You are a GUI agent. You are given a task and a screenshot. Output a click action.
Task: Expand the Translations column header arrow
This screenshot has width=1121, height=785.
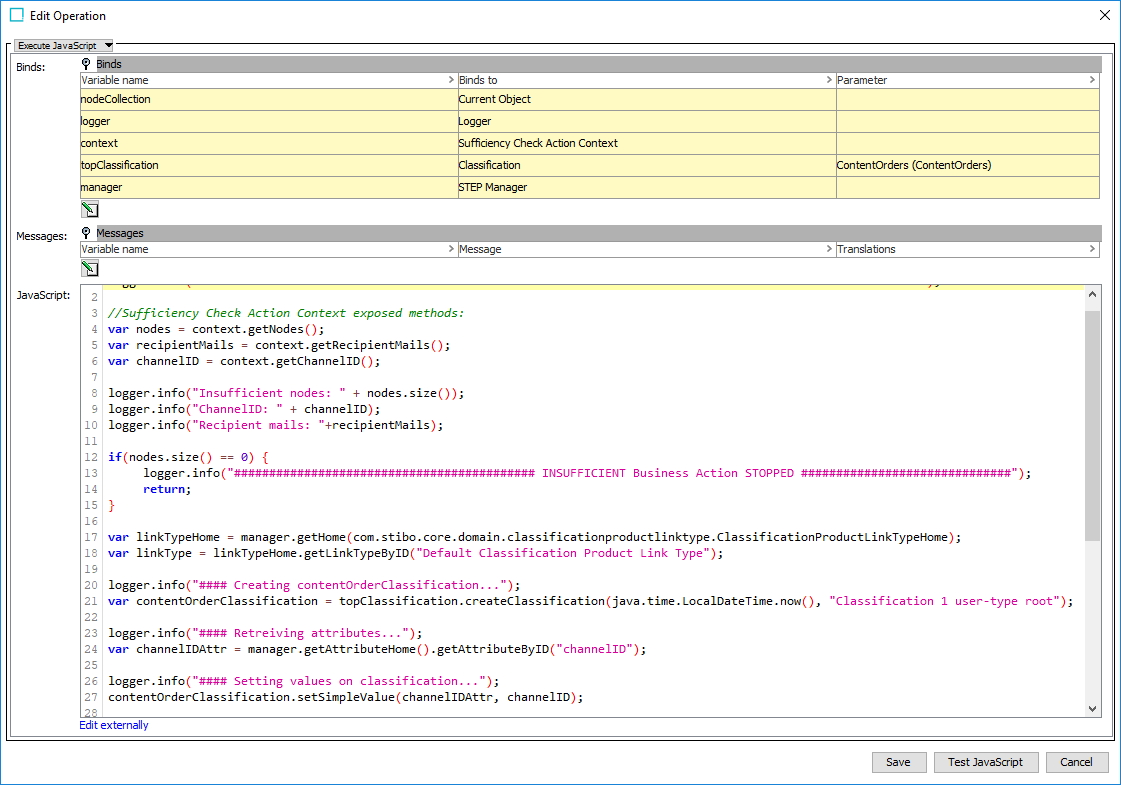(1092, 250)
